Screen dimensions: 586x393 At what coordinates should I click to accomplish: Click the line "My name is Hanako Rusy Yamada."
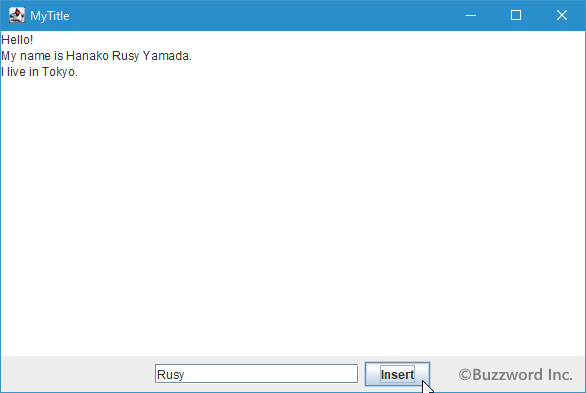tap(96, 56)
